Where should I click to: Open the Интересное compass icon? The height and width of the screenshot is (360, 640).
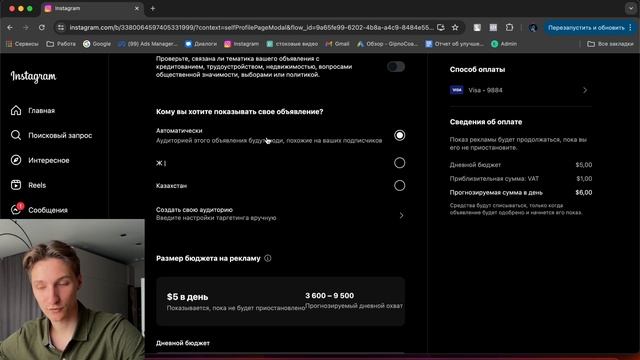16,160
